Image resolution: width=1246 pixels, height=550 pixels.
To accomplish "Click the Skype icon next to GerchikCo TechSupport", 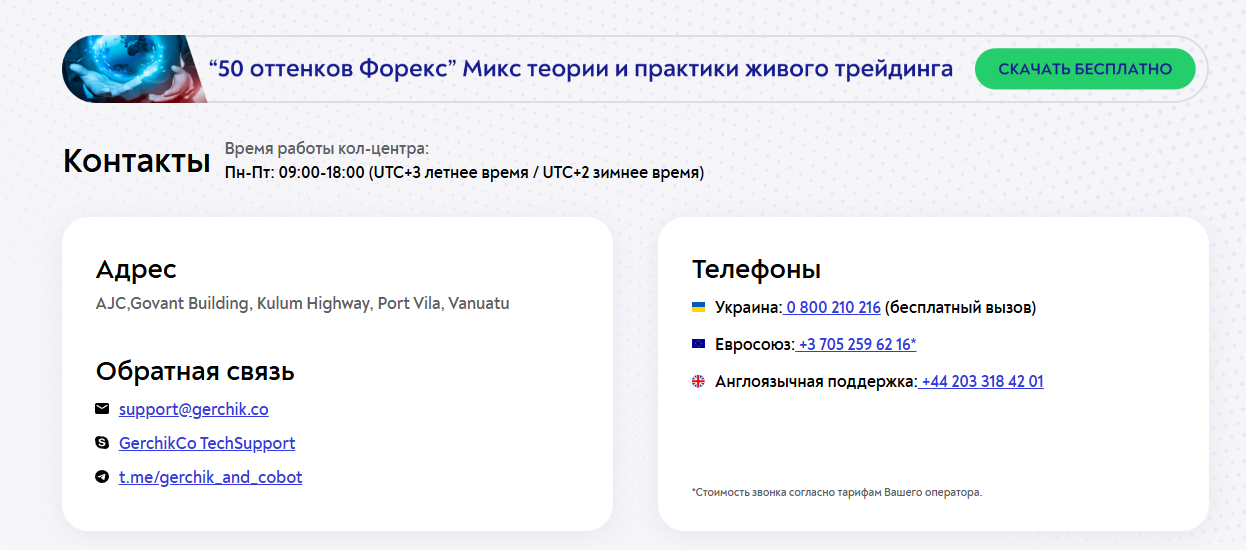I will (102, 443).
